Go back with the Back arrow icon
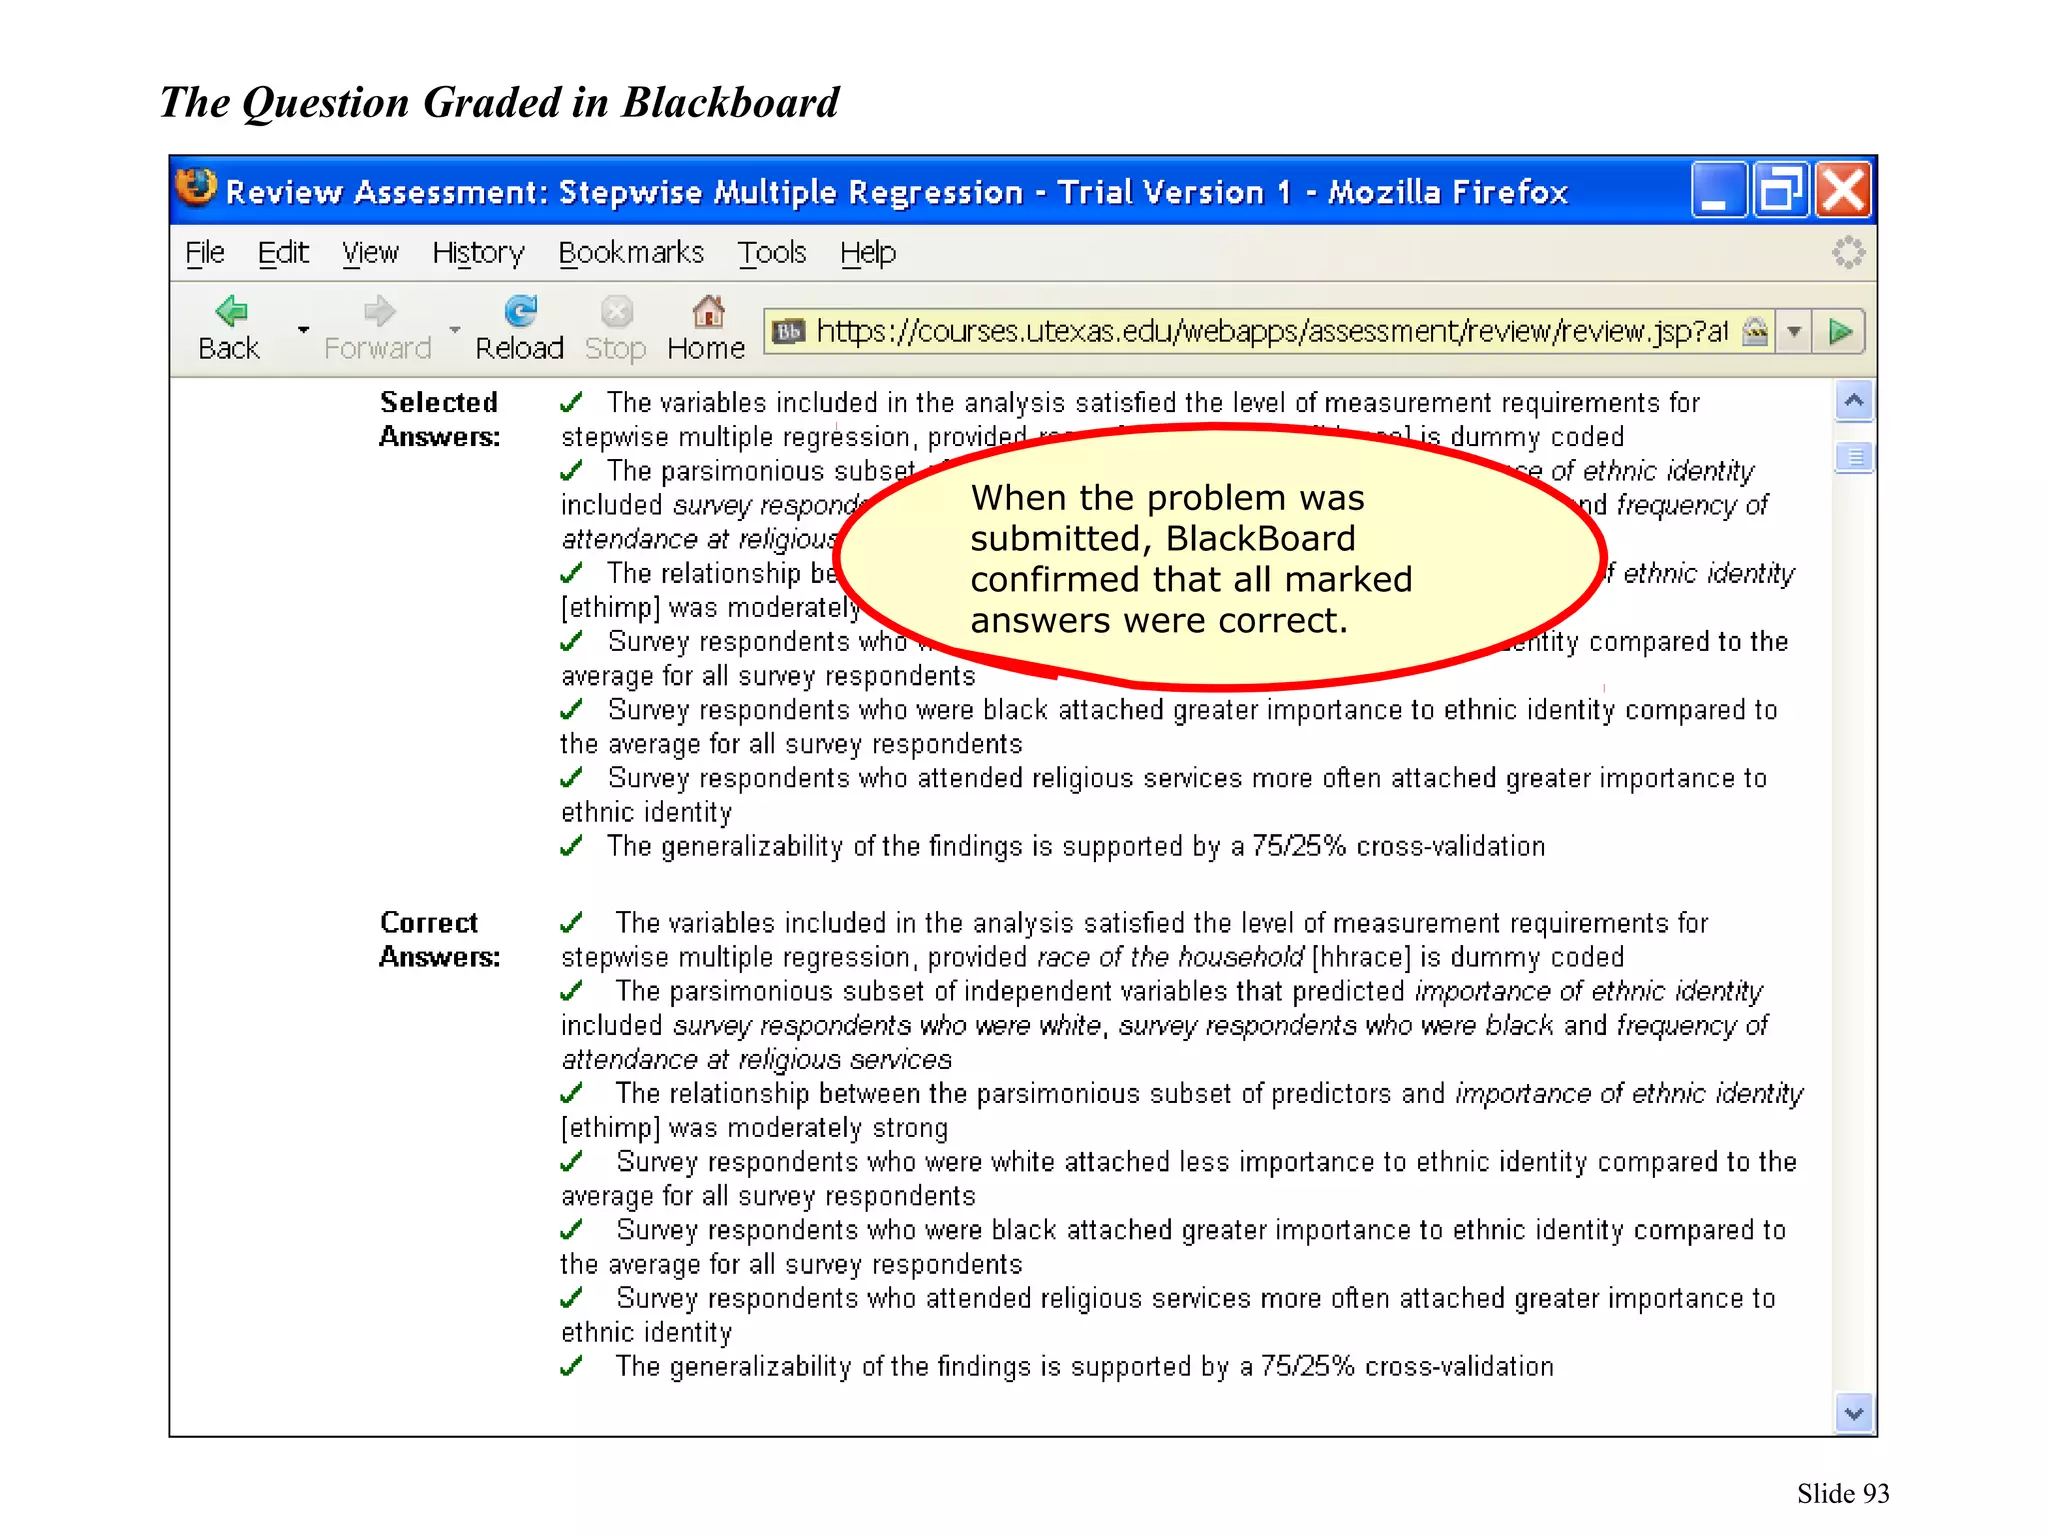This screenshot has height=1536, width=2048. (x=232, y=311)
